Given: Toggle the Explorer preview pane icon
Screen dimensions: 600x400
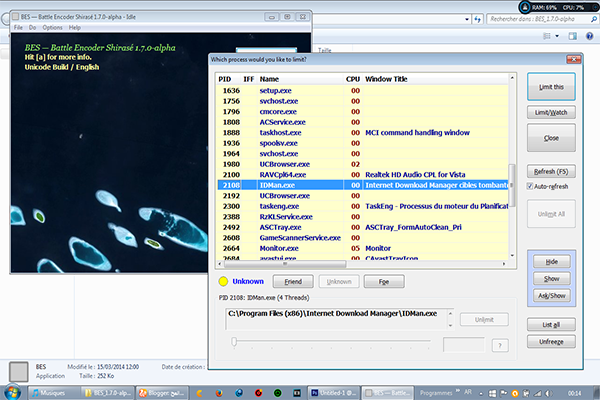Looking at the screenshot, I should click(x=572, y=36).
